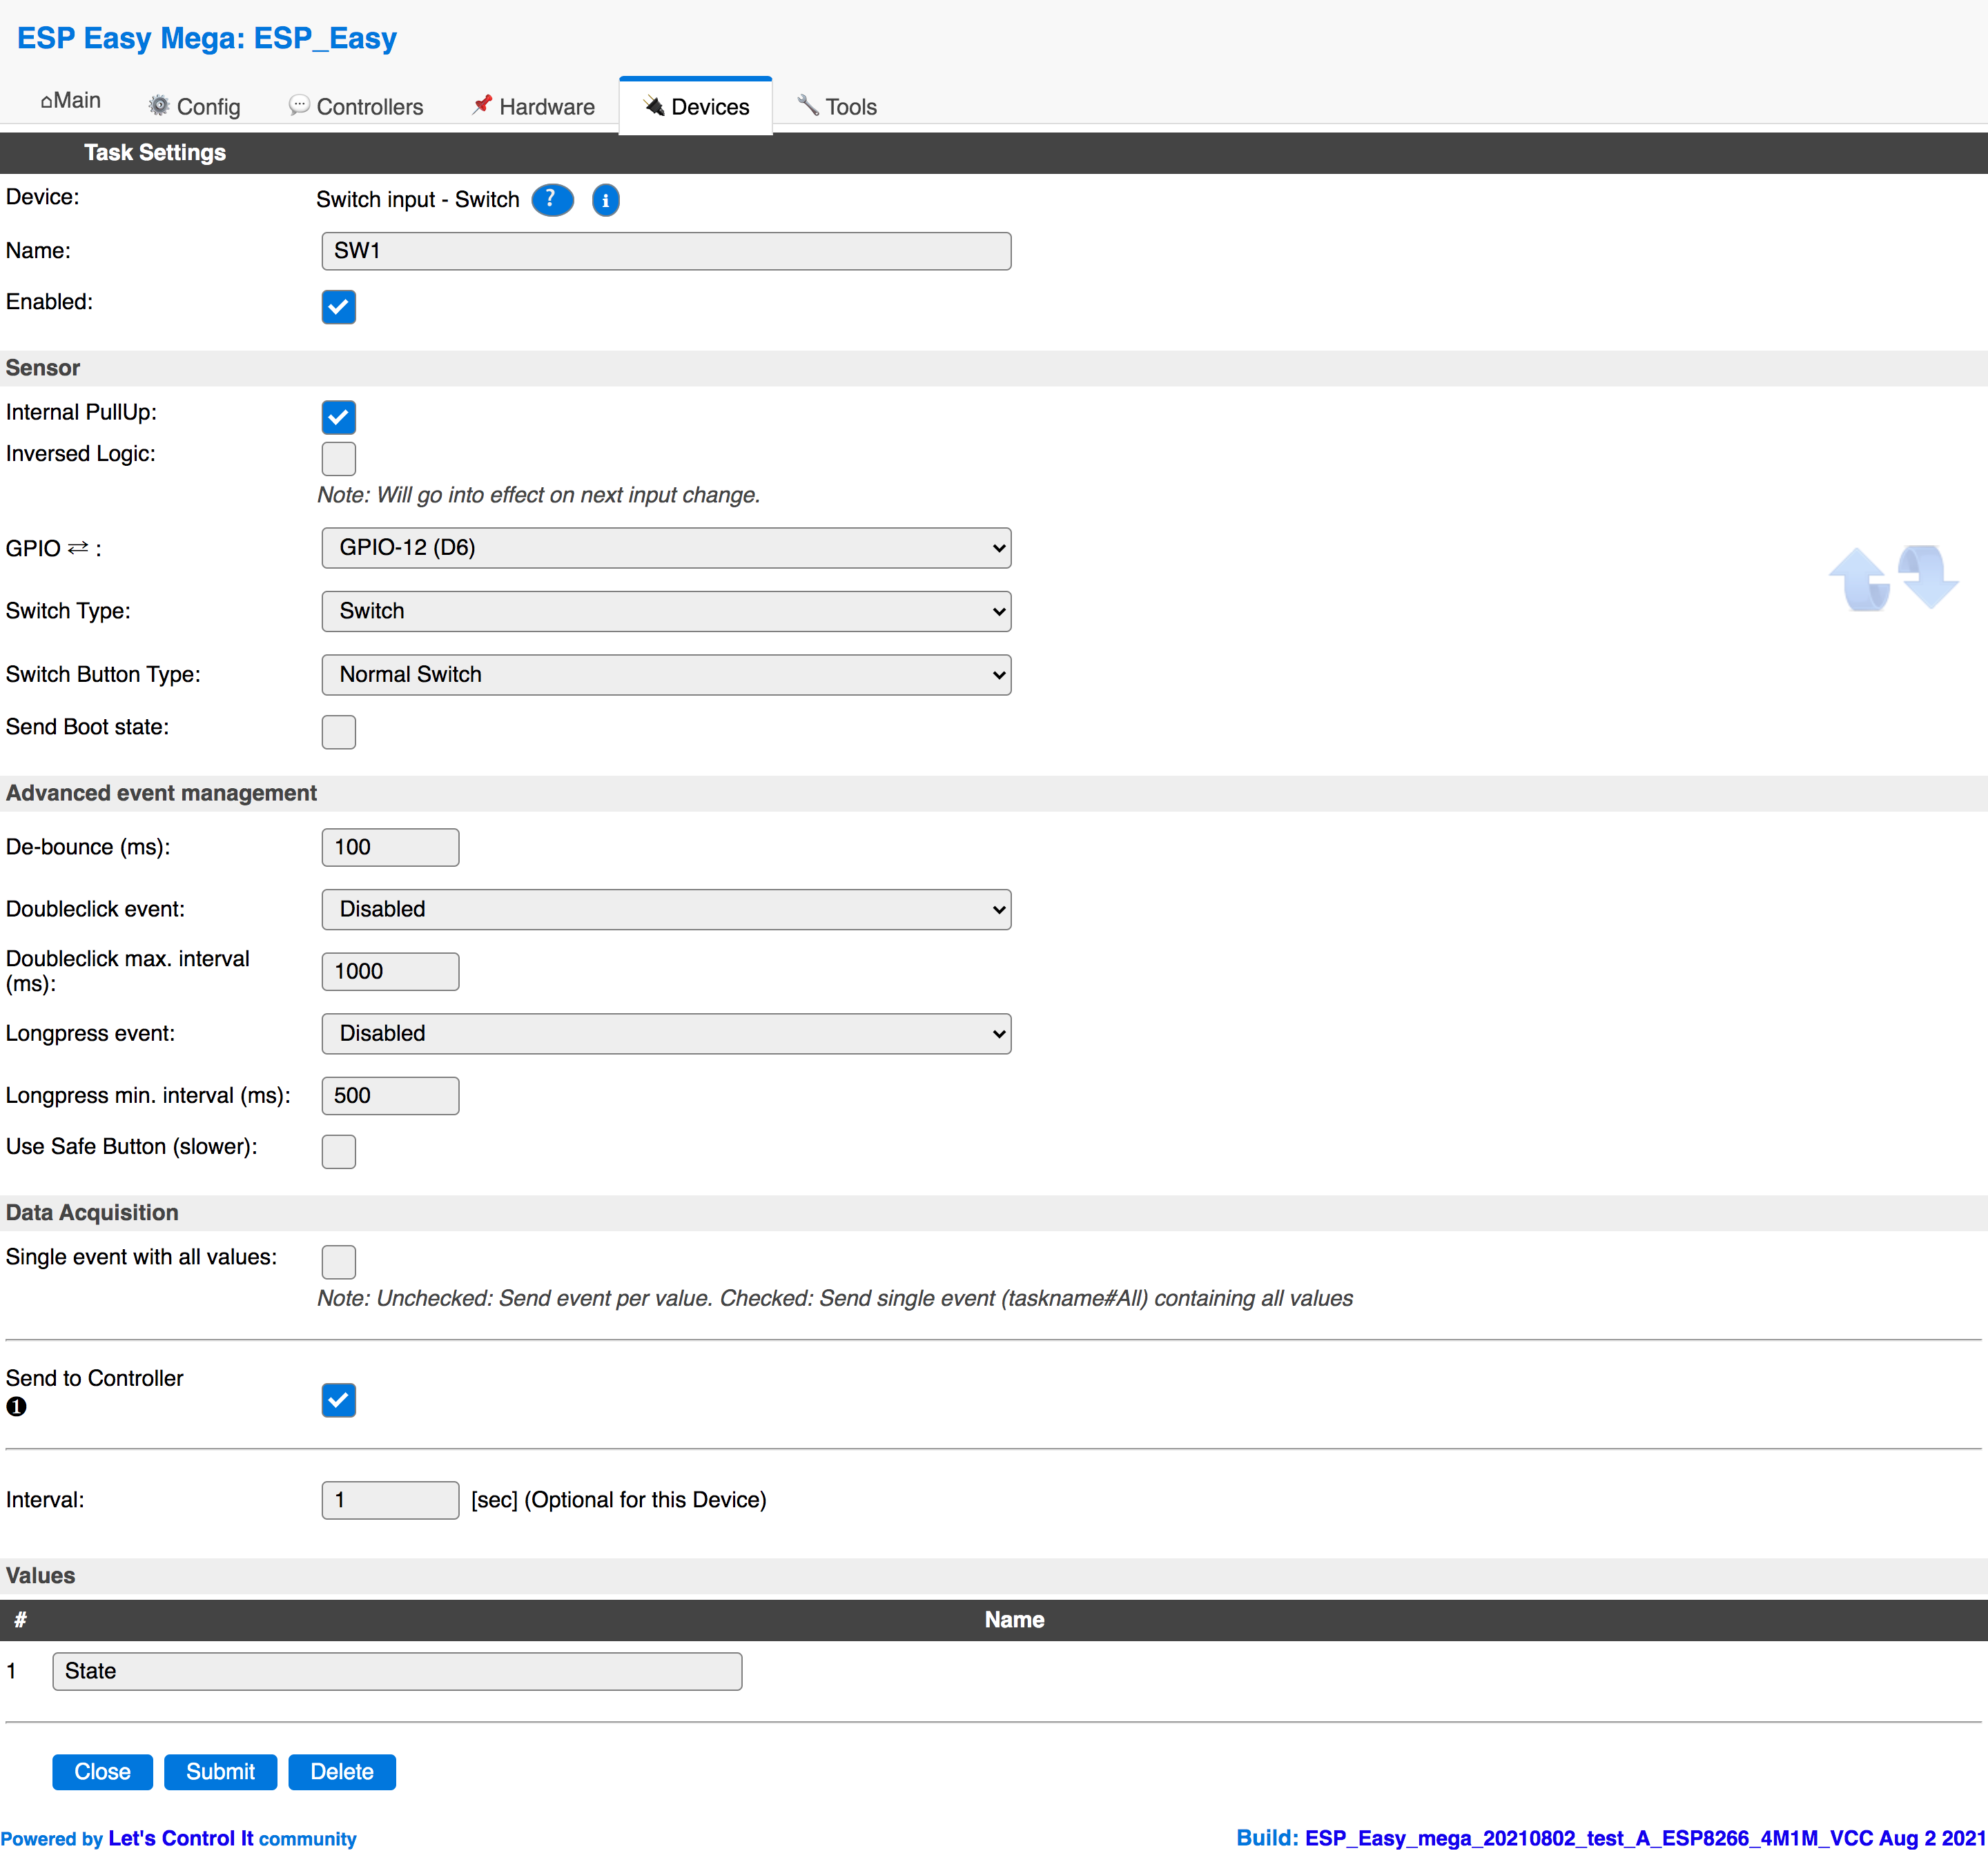
Task: Open the Switch Button Type dropdown
Action: pyautogui.click(x=666, y=675)
